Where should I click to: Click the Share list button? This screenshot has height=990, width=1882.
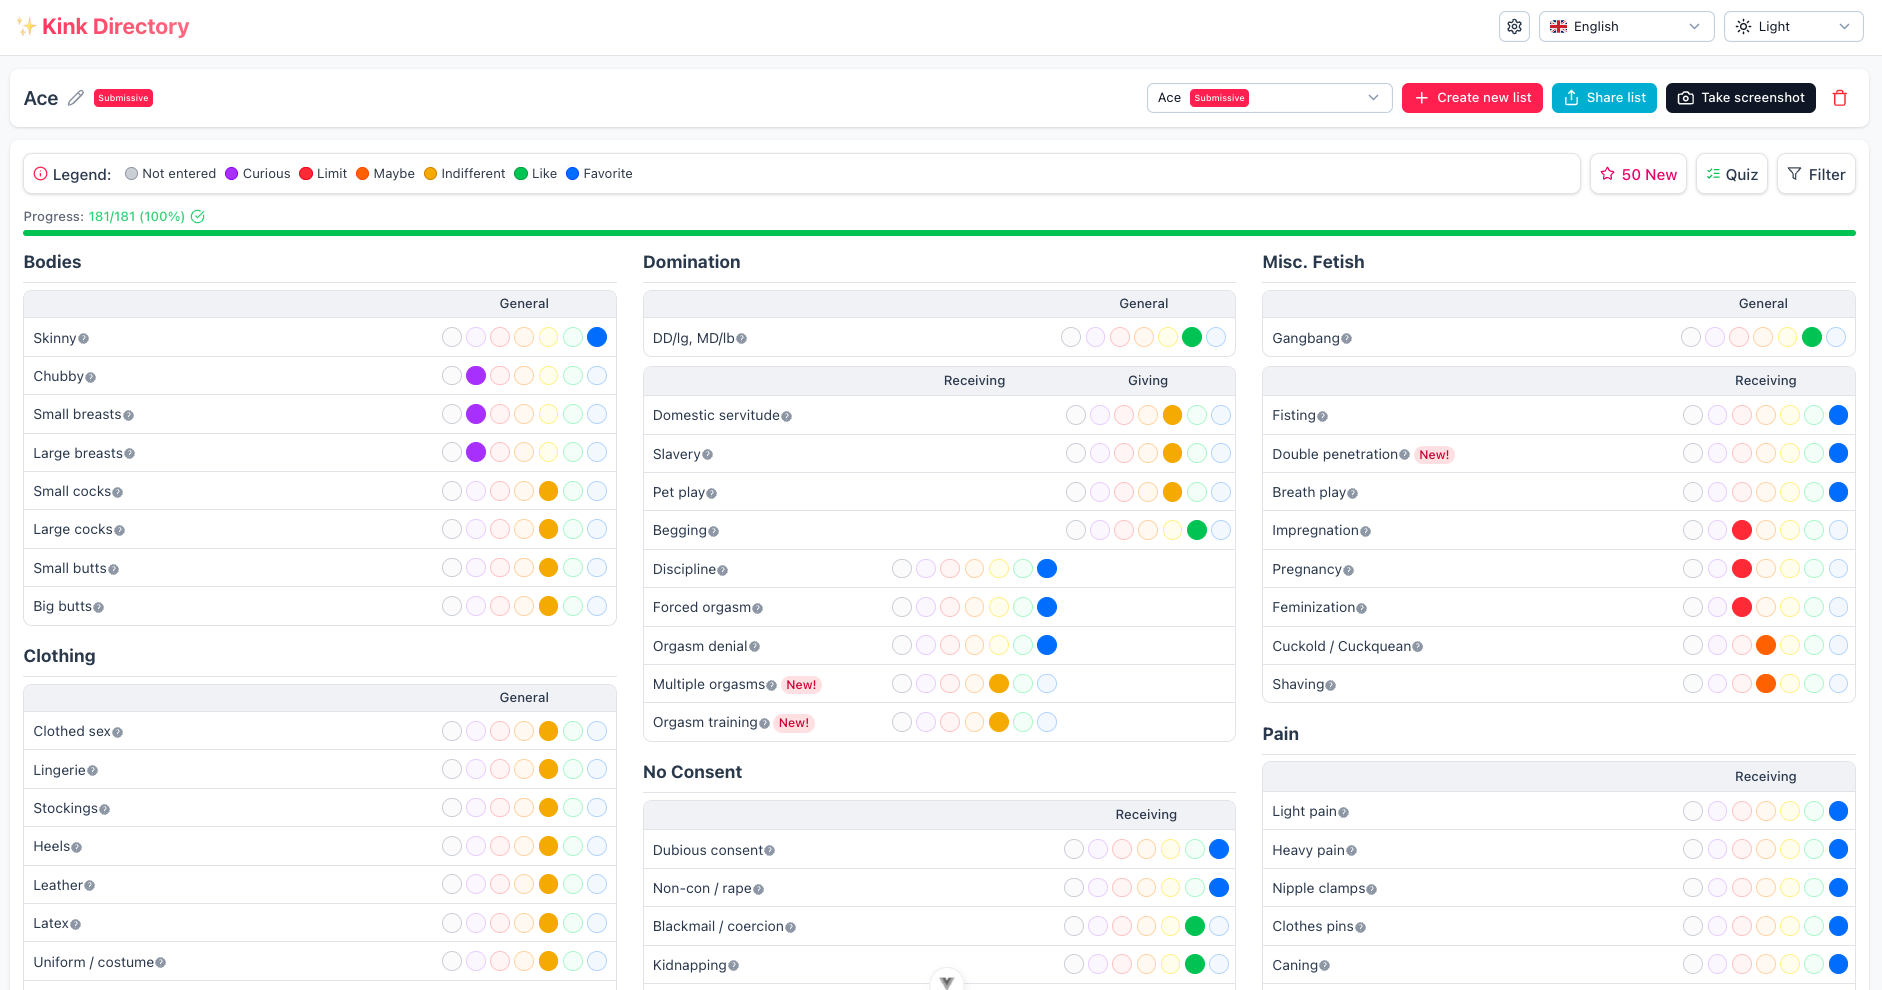(1603, 98)
